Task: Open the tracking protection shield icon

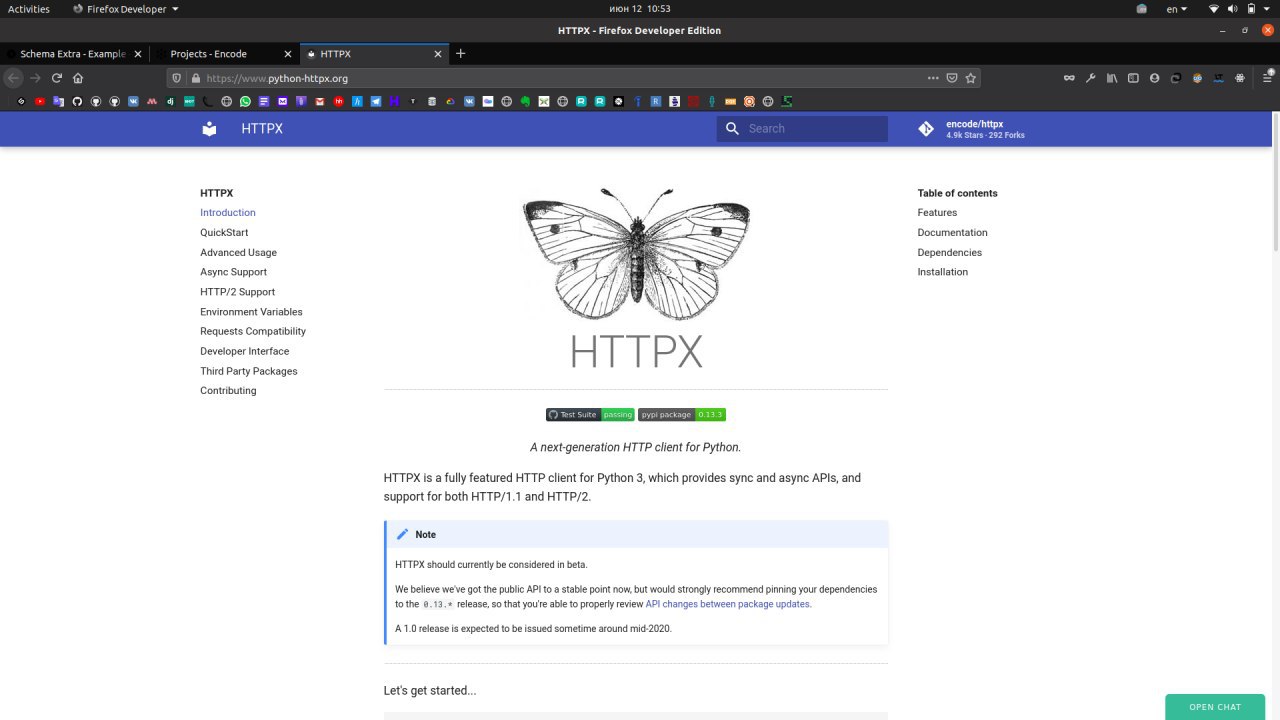Action: pos(177,77)
